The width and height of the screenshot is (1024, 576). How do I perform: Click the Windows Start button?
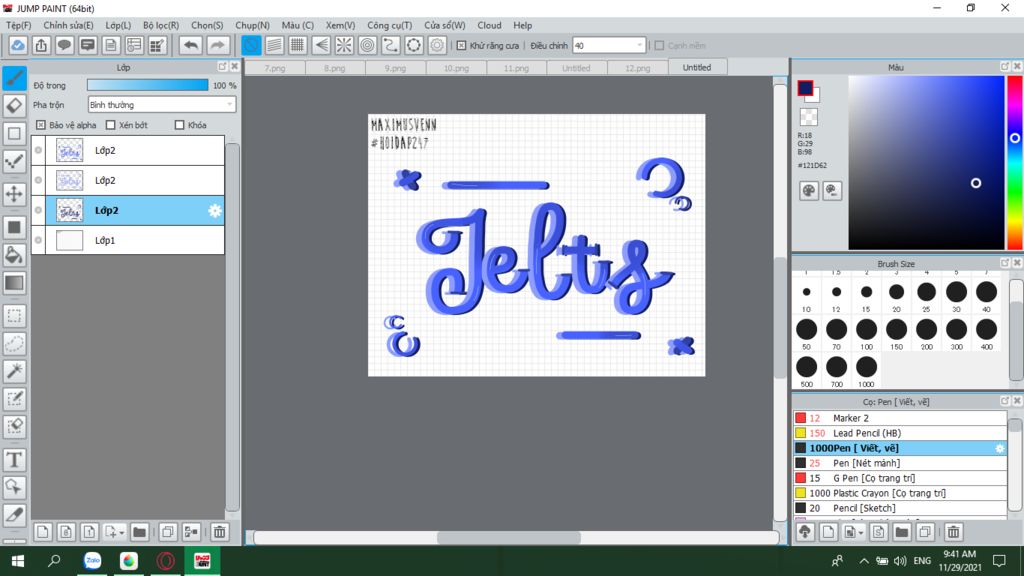(x=18, y=561)
